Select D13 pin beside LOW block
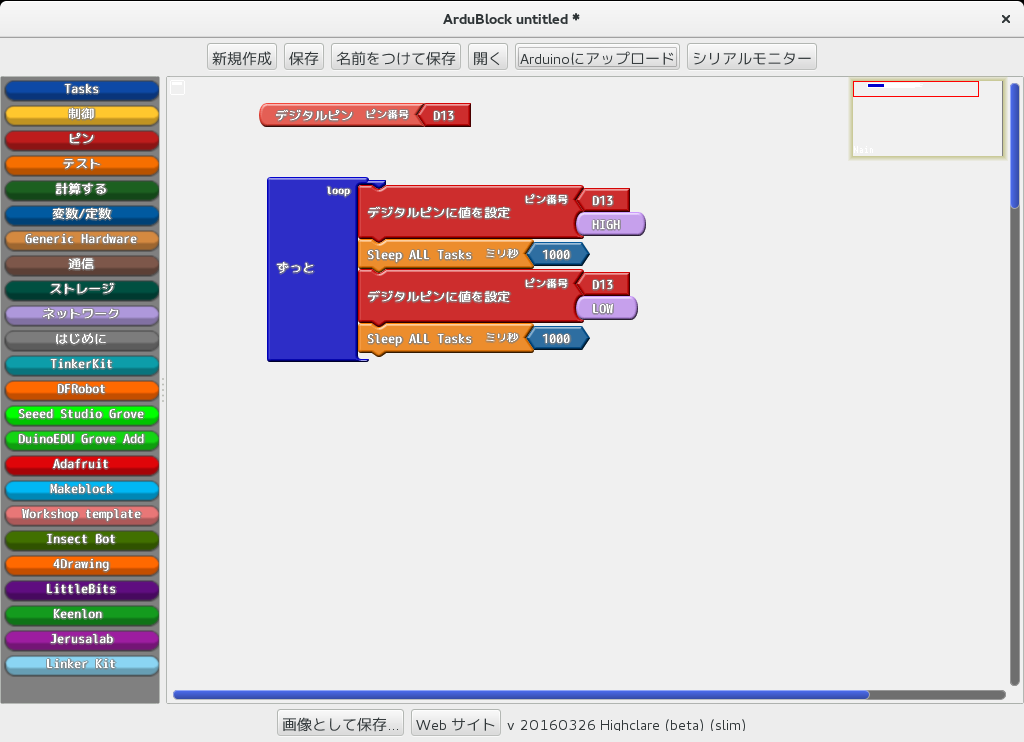 604,284
